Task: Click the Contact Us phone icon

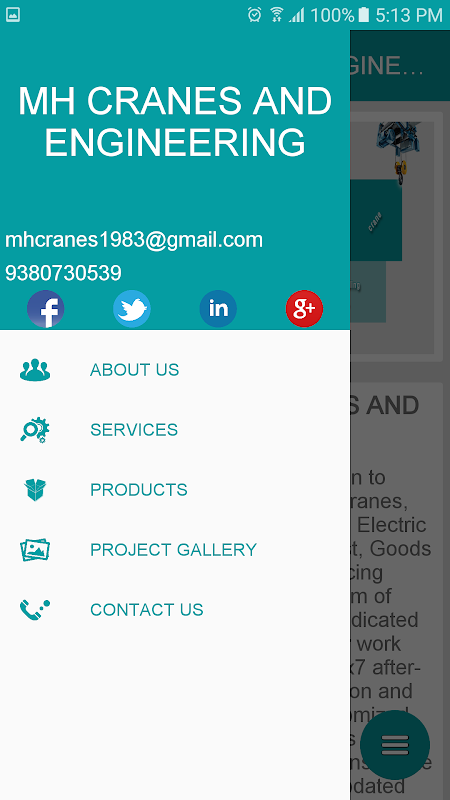Action: [x=35, y=610]
